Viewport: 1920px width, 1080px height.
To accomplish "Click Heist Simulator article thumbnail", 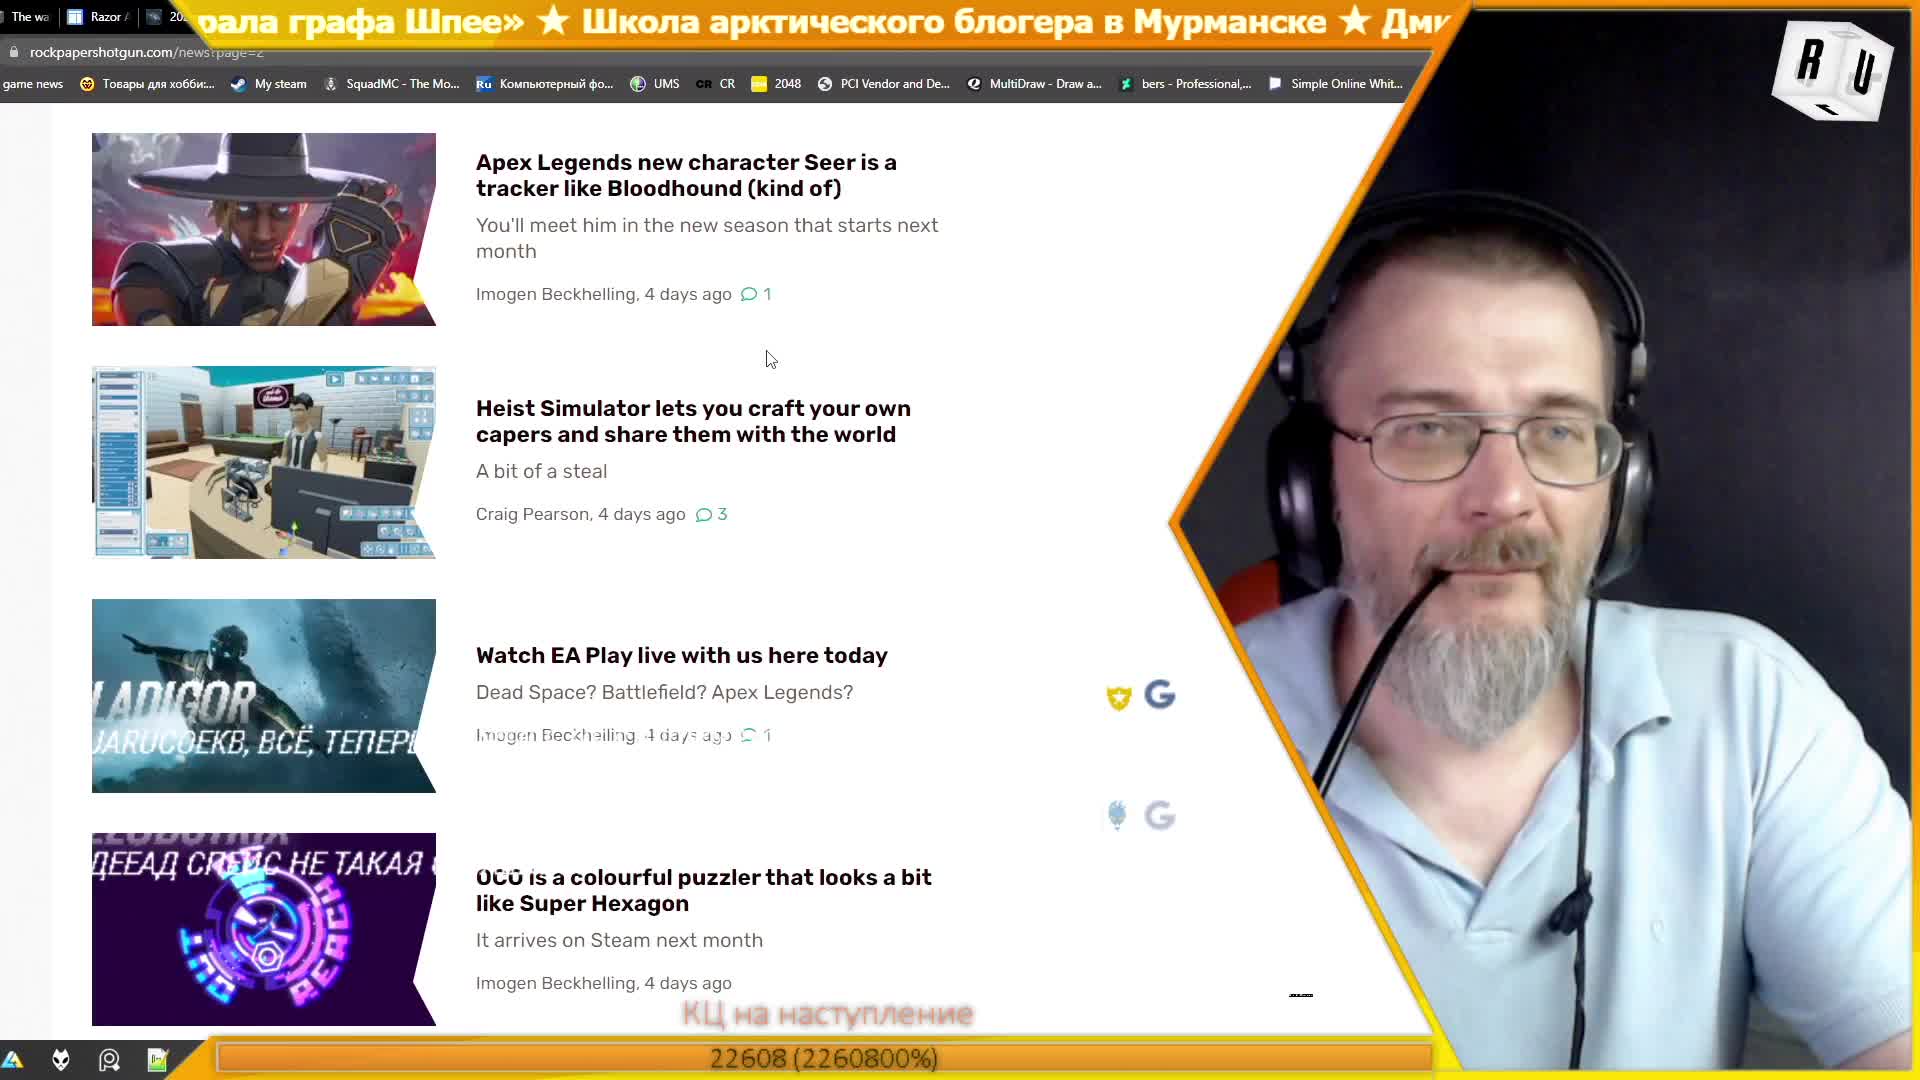I will click(264, 462).
